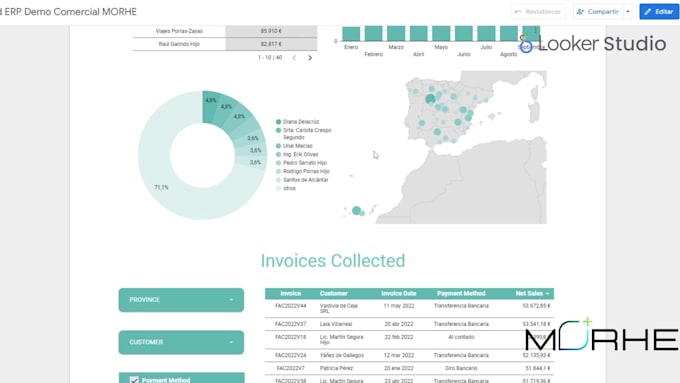The width and height of the screenshot is (680, 383).
Task: Click the Invoice Date column header
Action: coord(399,294)
